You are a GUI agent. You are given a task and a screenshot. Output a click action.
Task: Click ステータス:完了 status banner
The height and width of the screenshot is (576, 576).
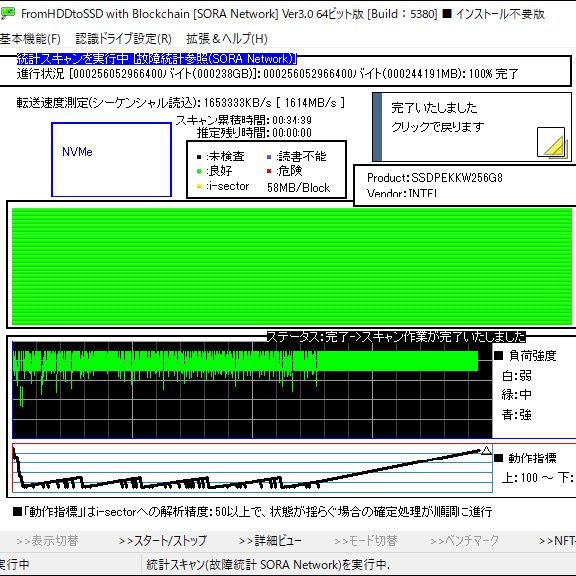396,336
